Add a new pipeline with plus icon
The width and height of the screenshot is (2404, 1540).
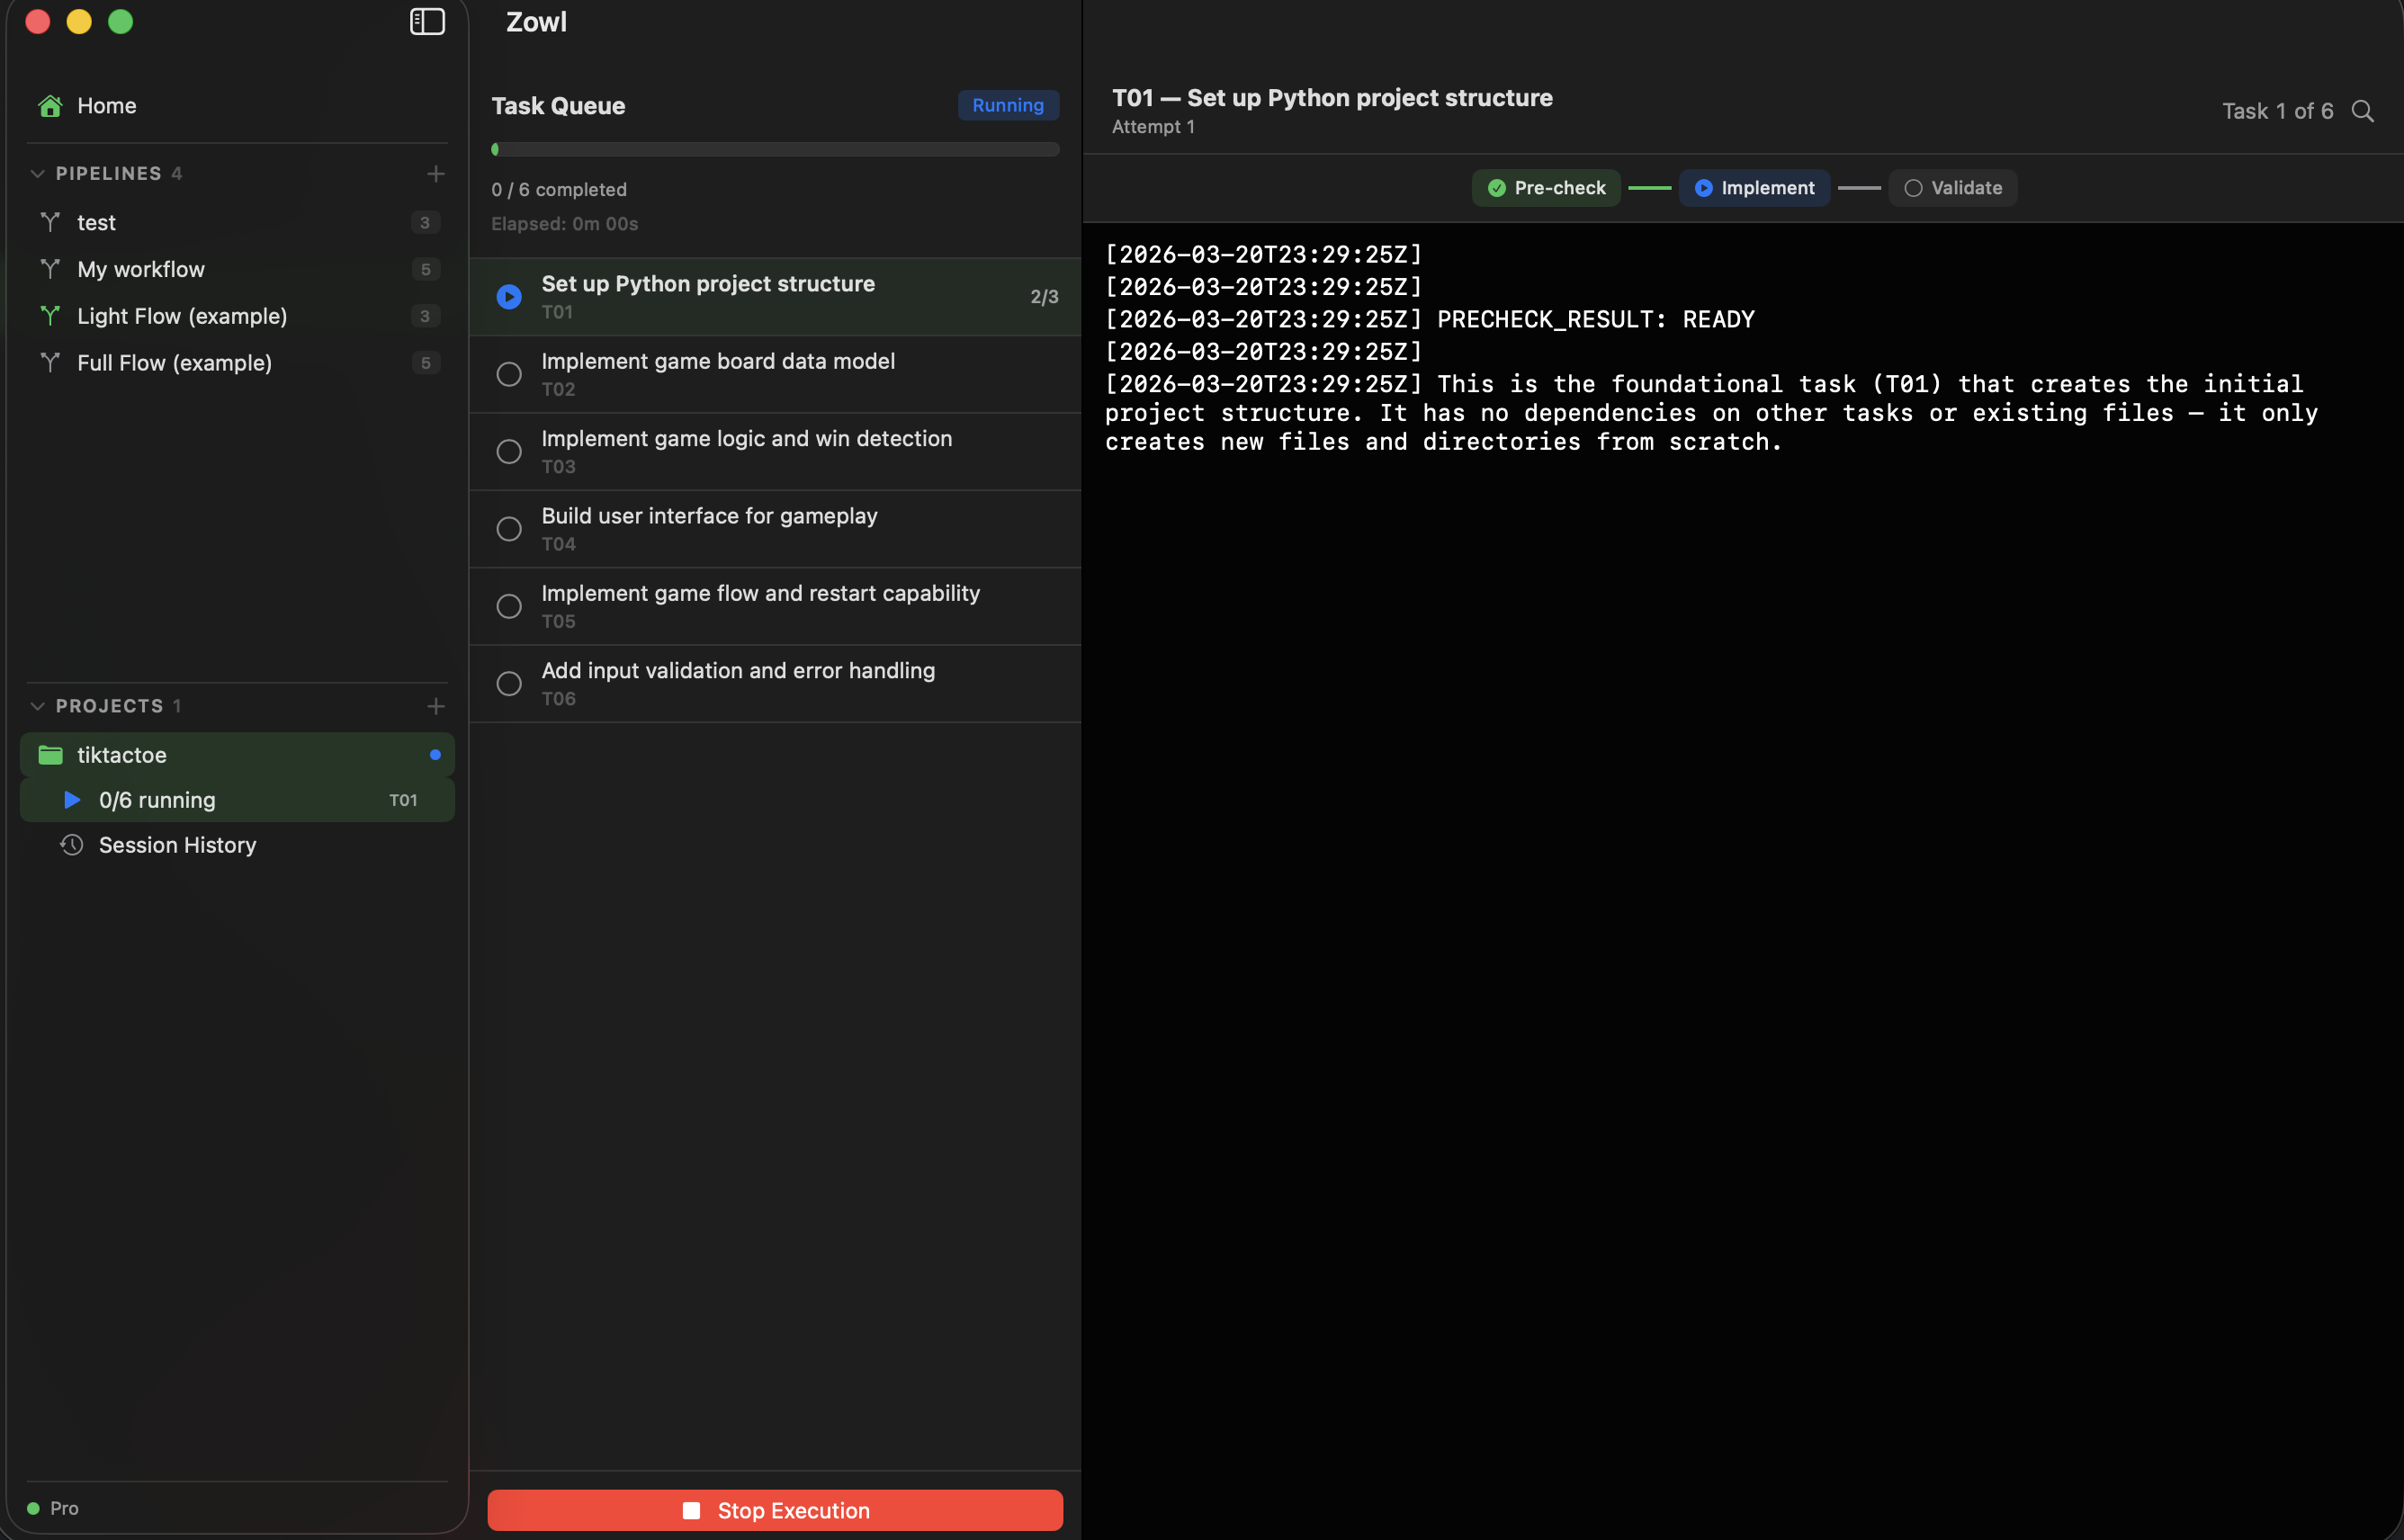(436, 174)
